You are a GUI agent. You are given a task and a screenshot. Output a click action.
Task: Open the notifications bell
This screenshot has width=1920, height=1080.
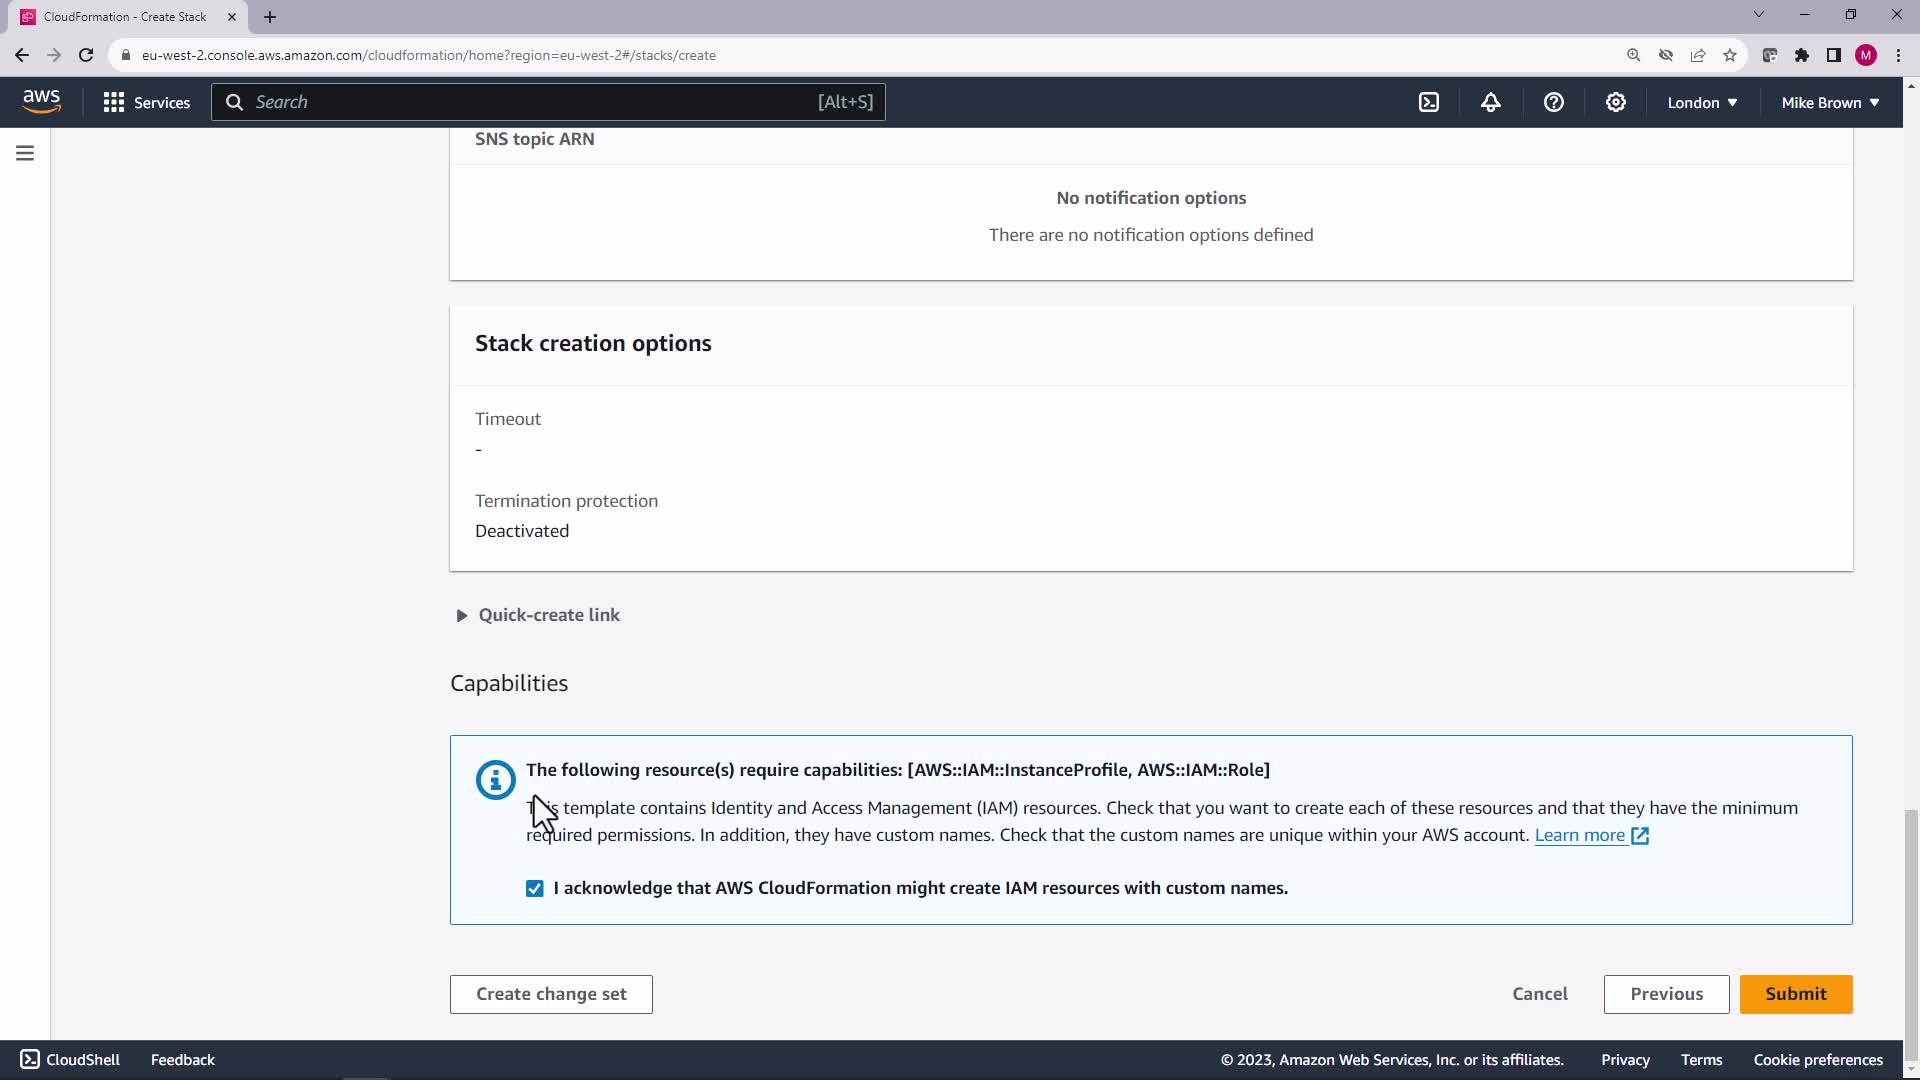1491,102
